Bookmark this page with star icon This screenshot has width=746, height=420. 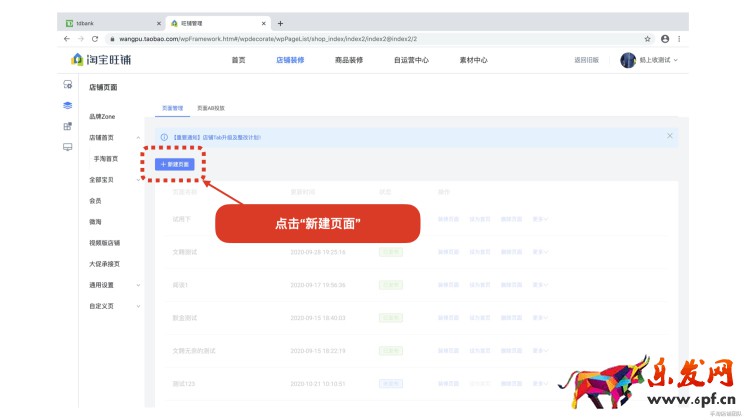tap(648, 38)
